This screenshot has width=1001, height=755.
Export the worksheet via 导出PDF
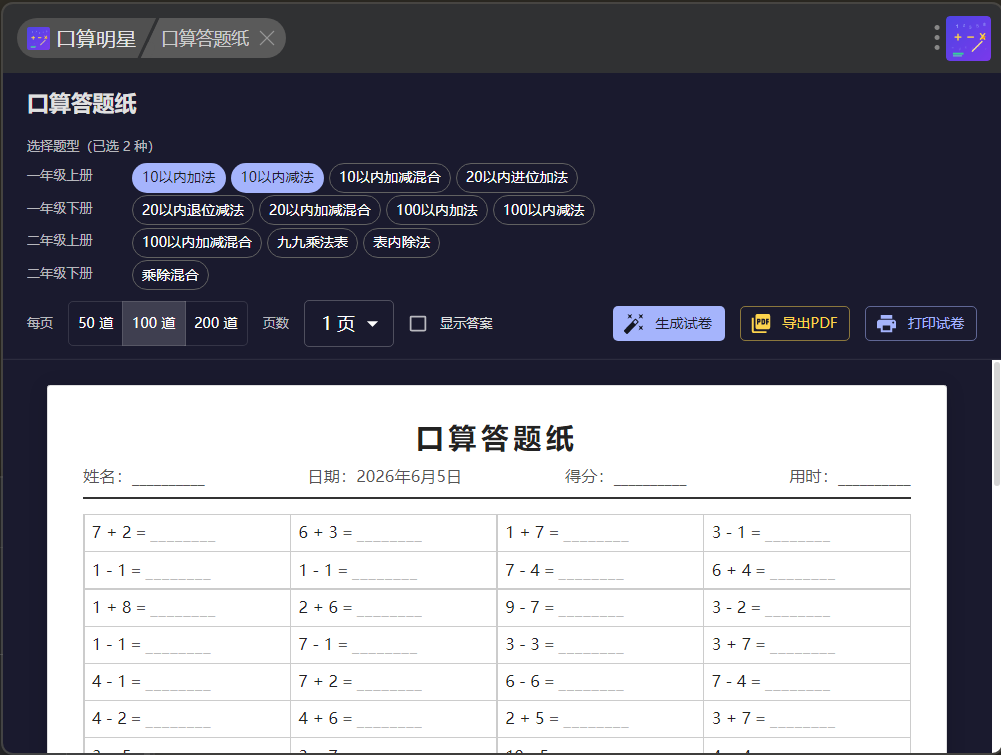pyautogui.click(x=795, y=324)
